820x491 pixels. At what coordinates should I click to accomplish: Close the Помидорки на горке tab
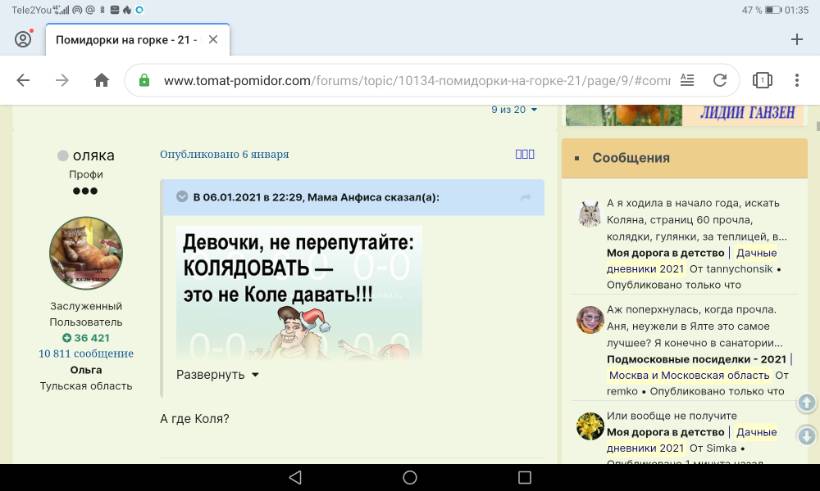(215, 40)
